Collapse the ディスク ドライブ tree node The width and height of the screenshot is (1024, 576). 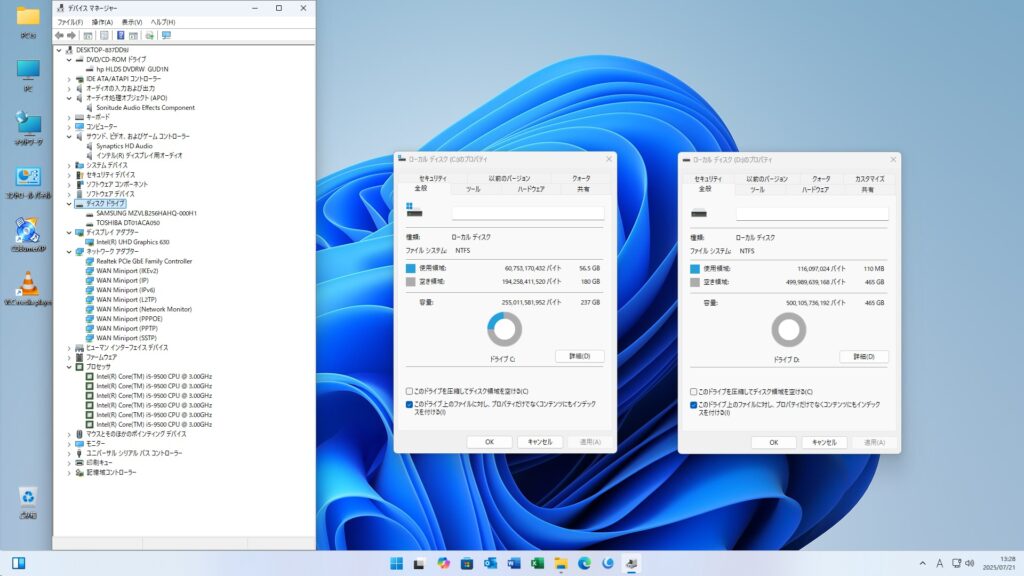[x=69, y=203]
